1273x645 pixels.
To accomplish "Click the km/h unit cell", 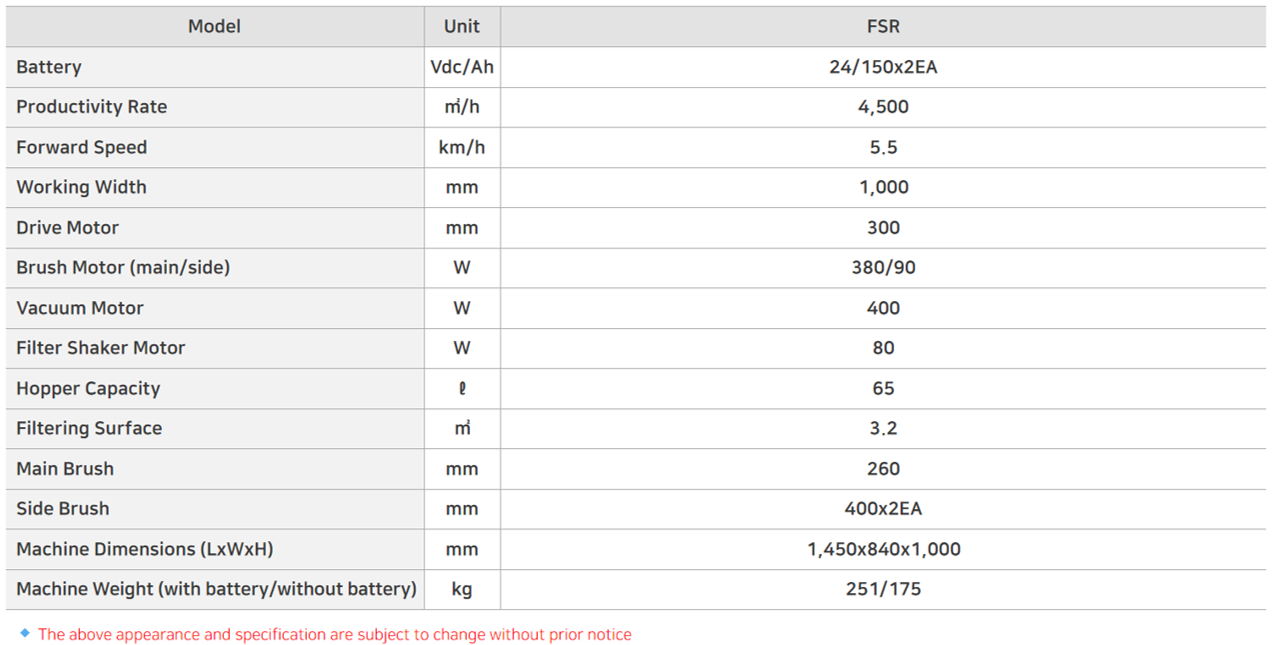I will point(462,147).
